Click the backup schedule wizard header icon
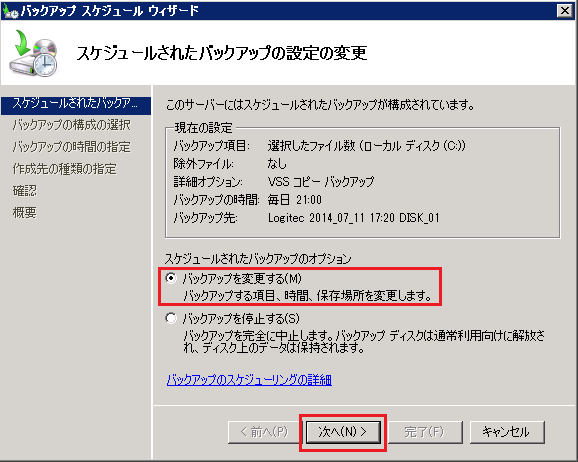 34,53
